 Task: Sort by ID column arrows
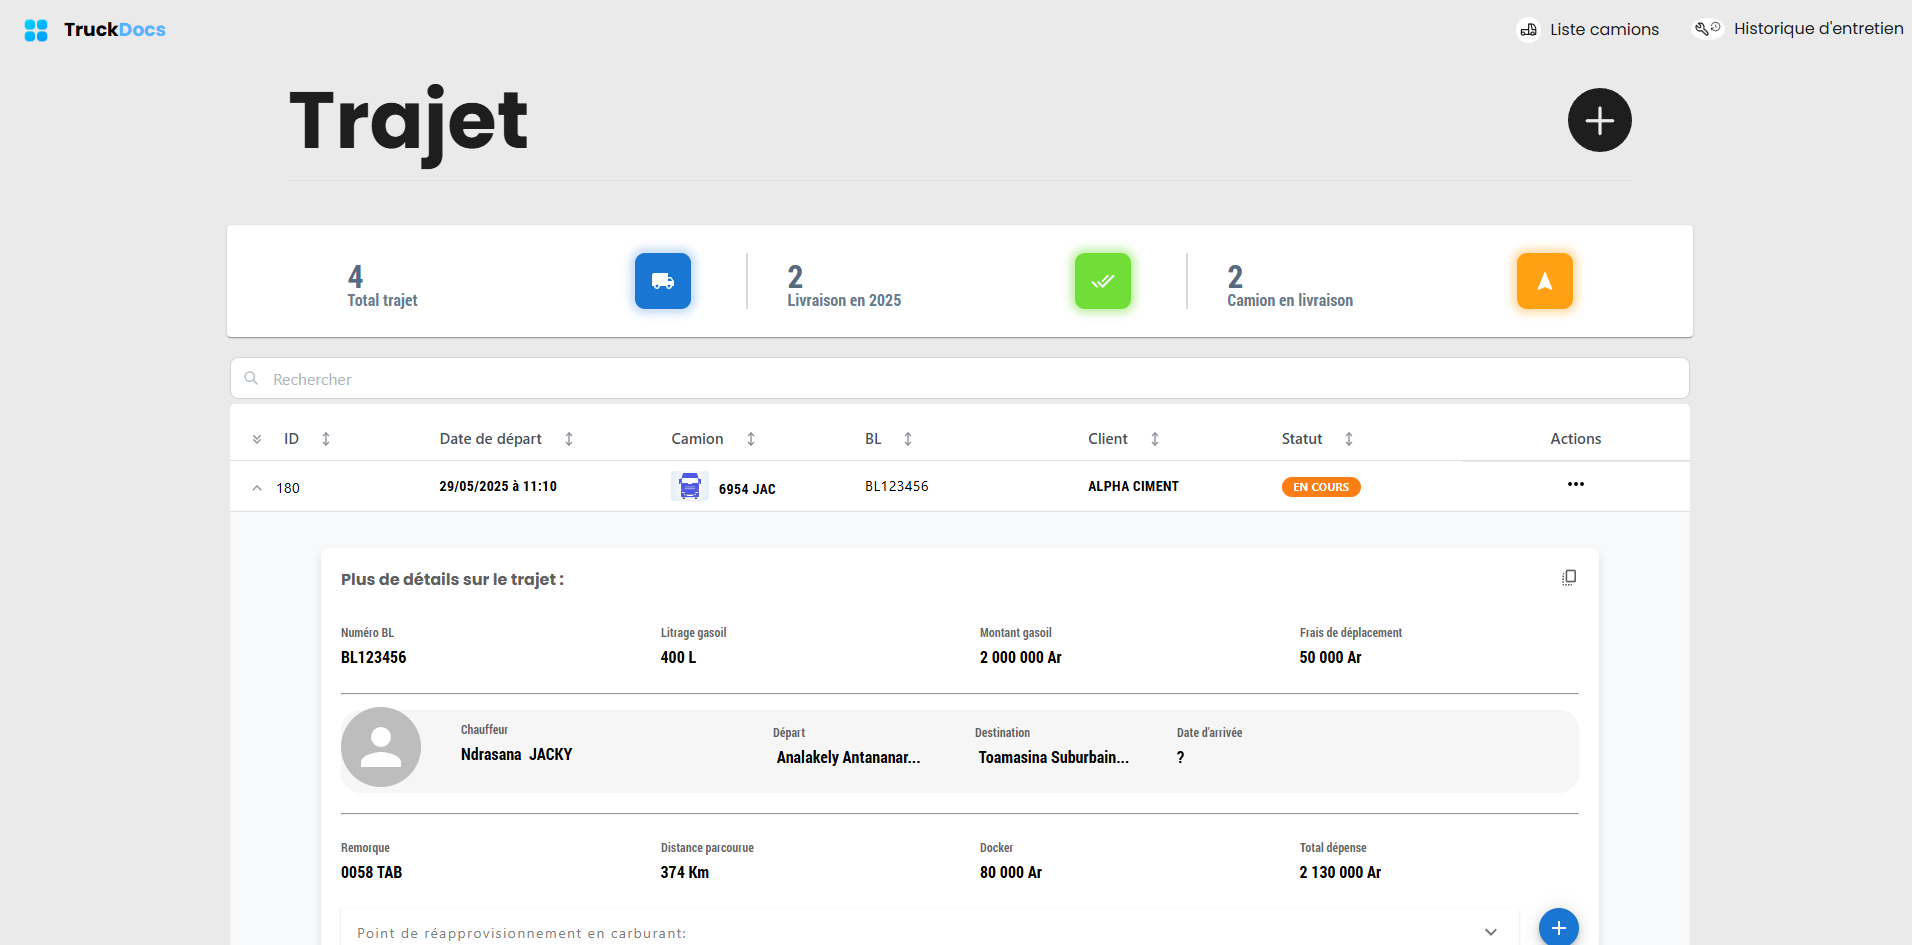pos(326,439)
